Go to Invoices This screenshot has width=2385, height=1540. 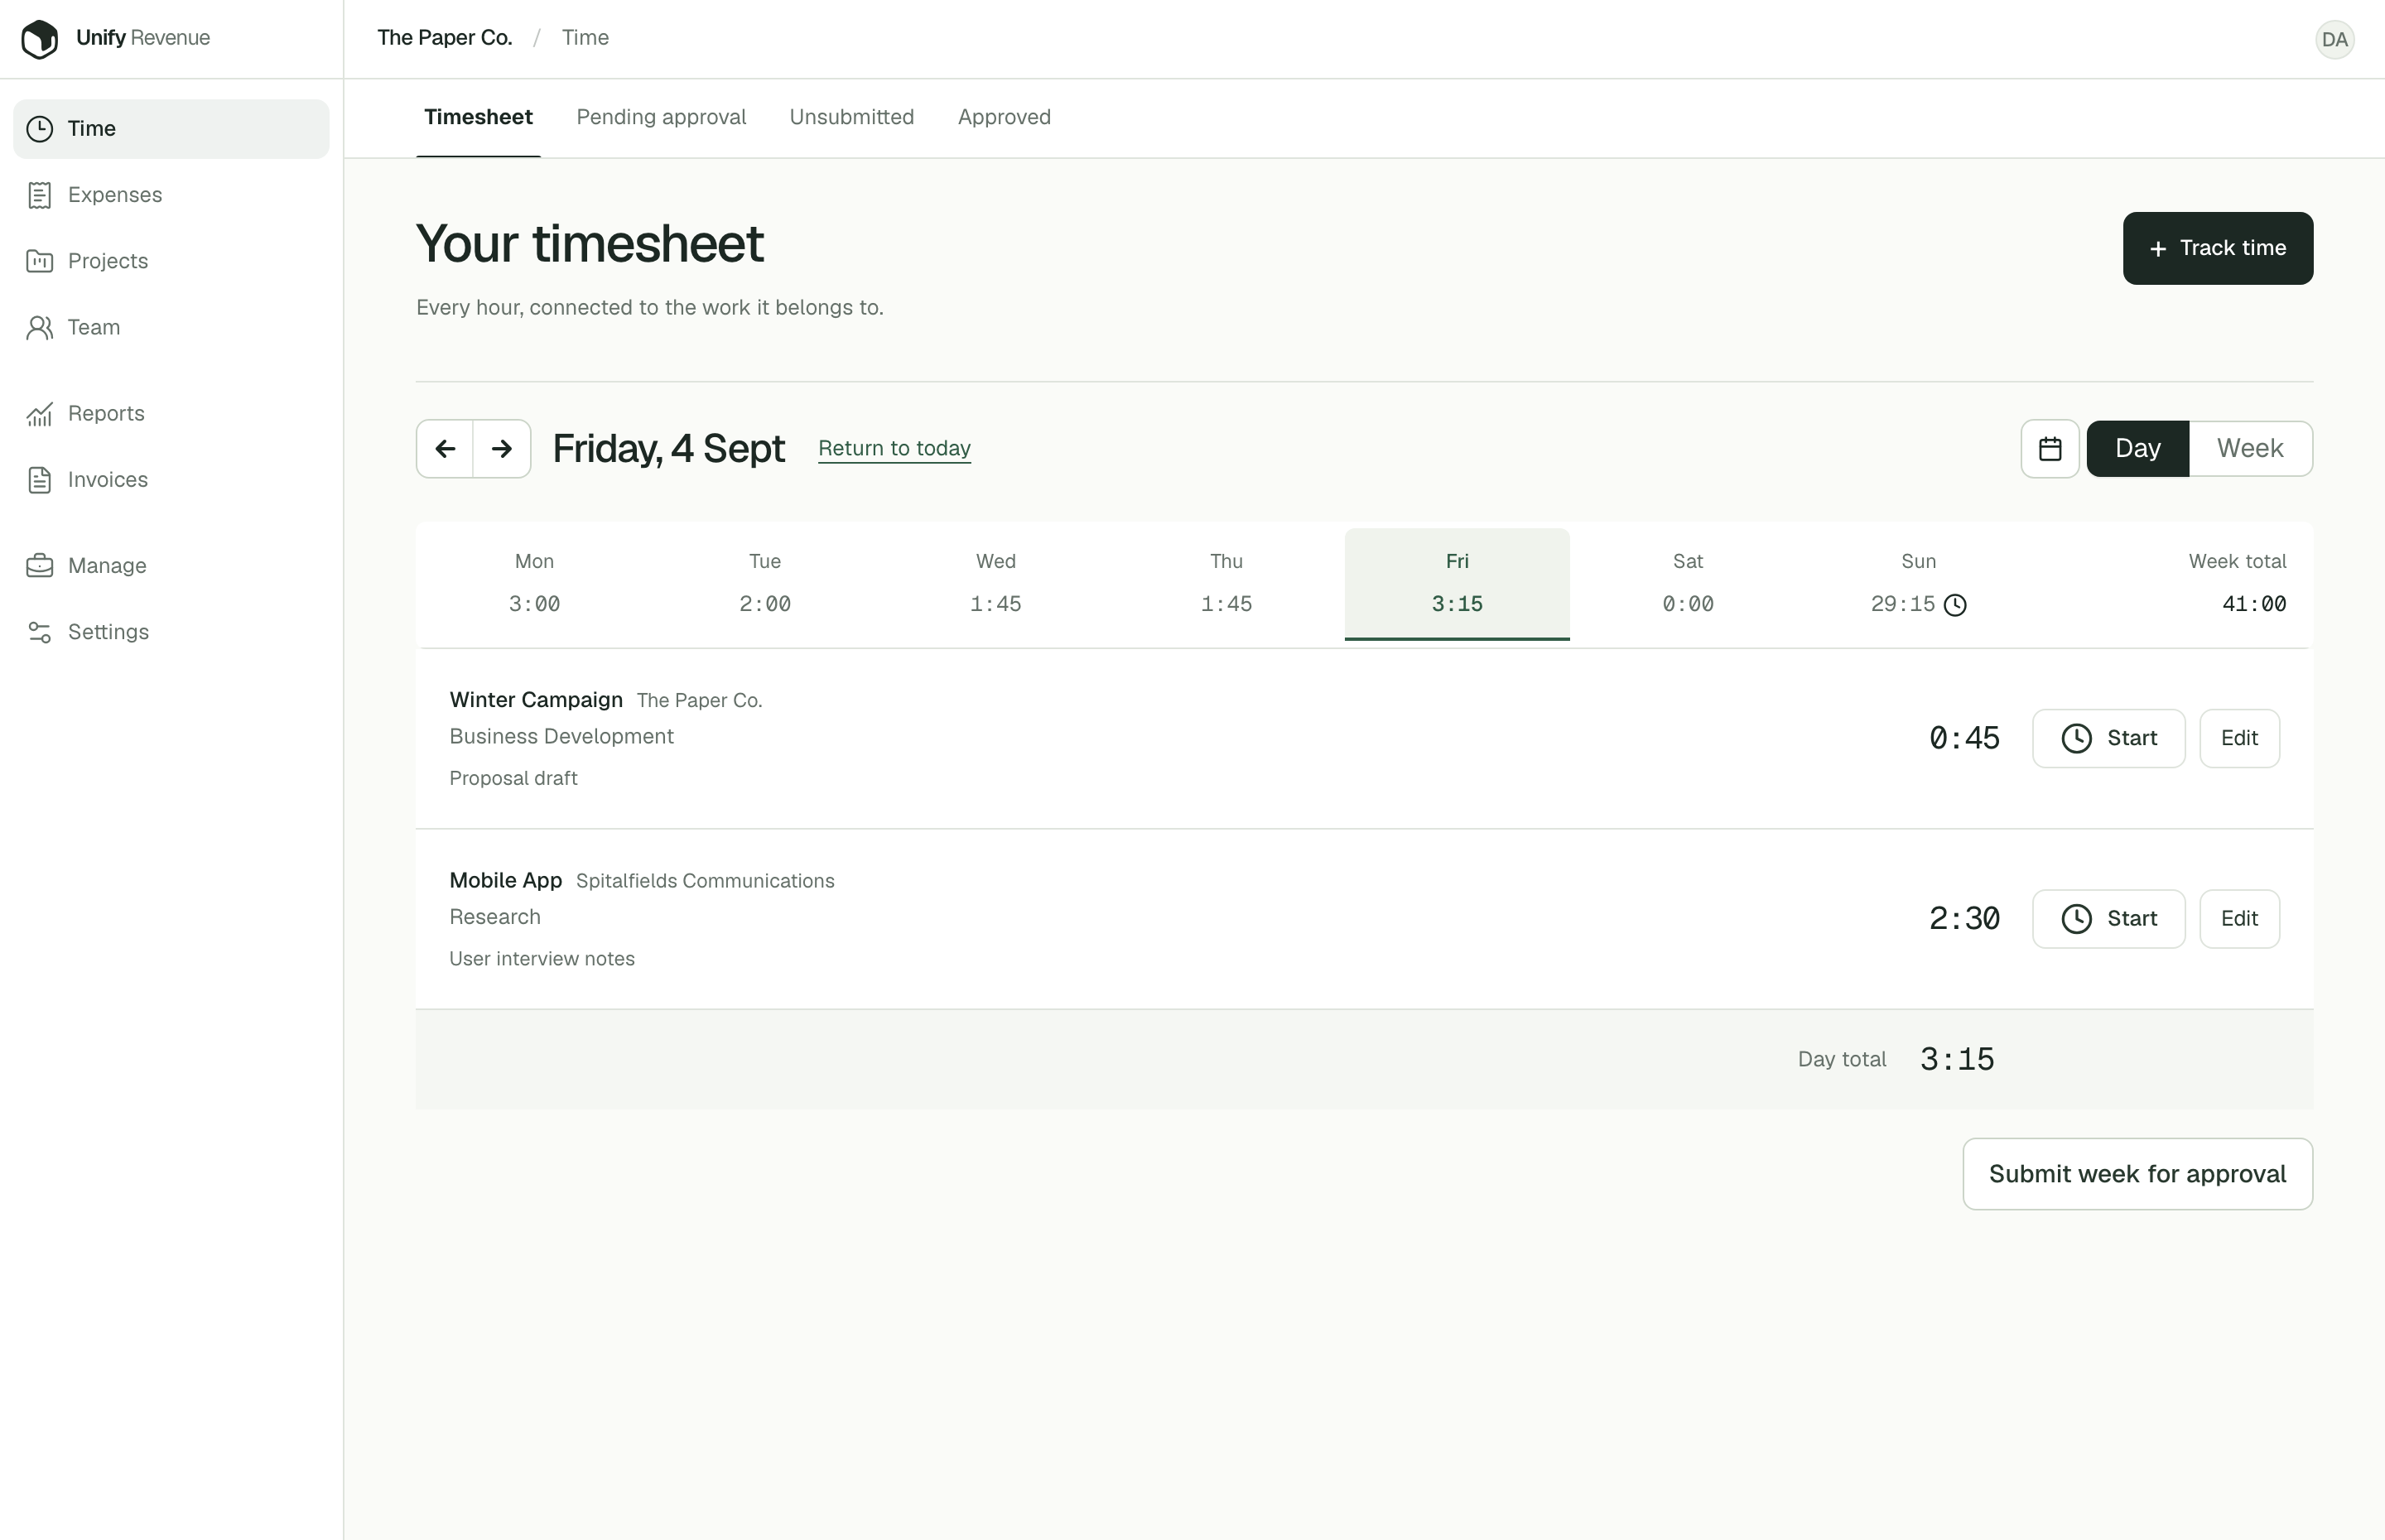[171, 480]
